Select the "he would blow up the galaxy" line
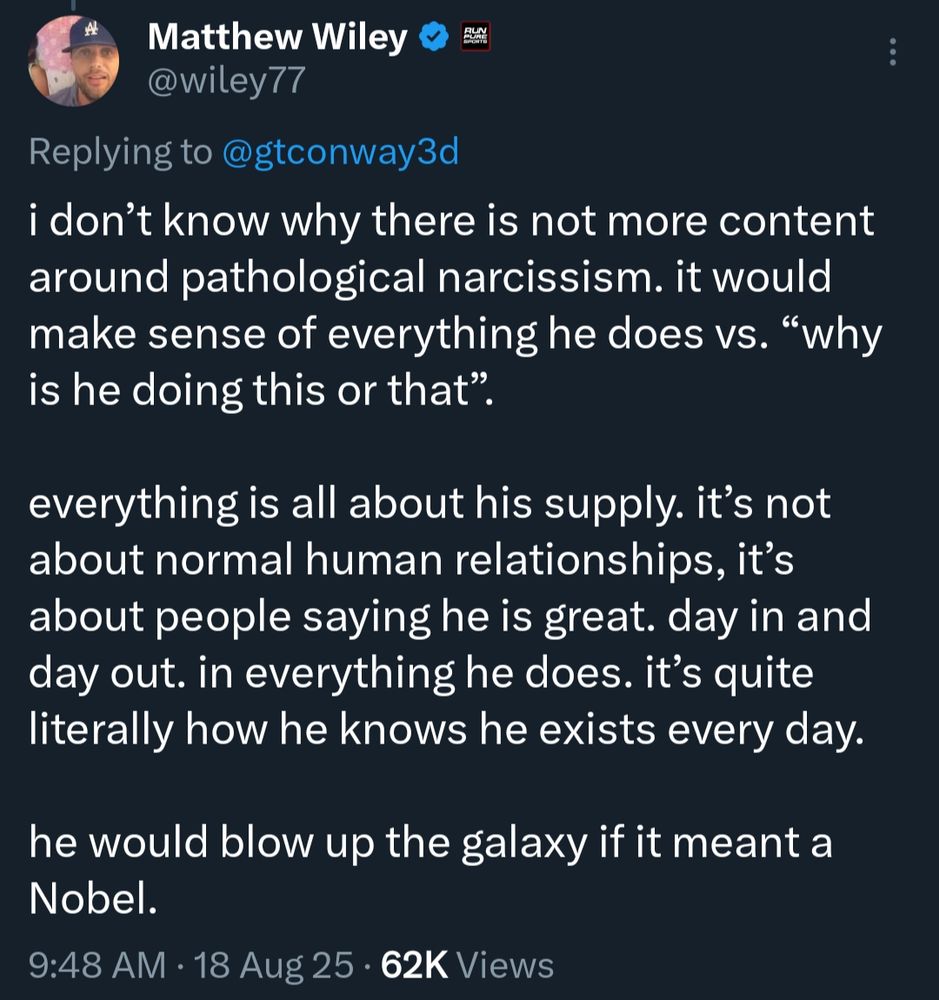Viewport: 939px width, 1000px height. point(431,843)
